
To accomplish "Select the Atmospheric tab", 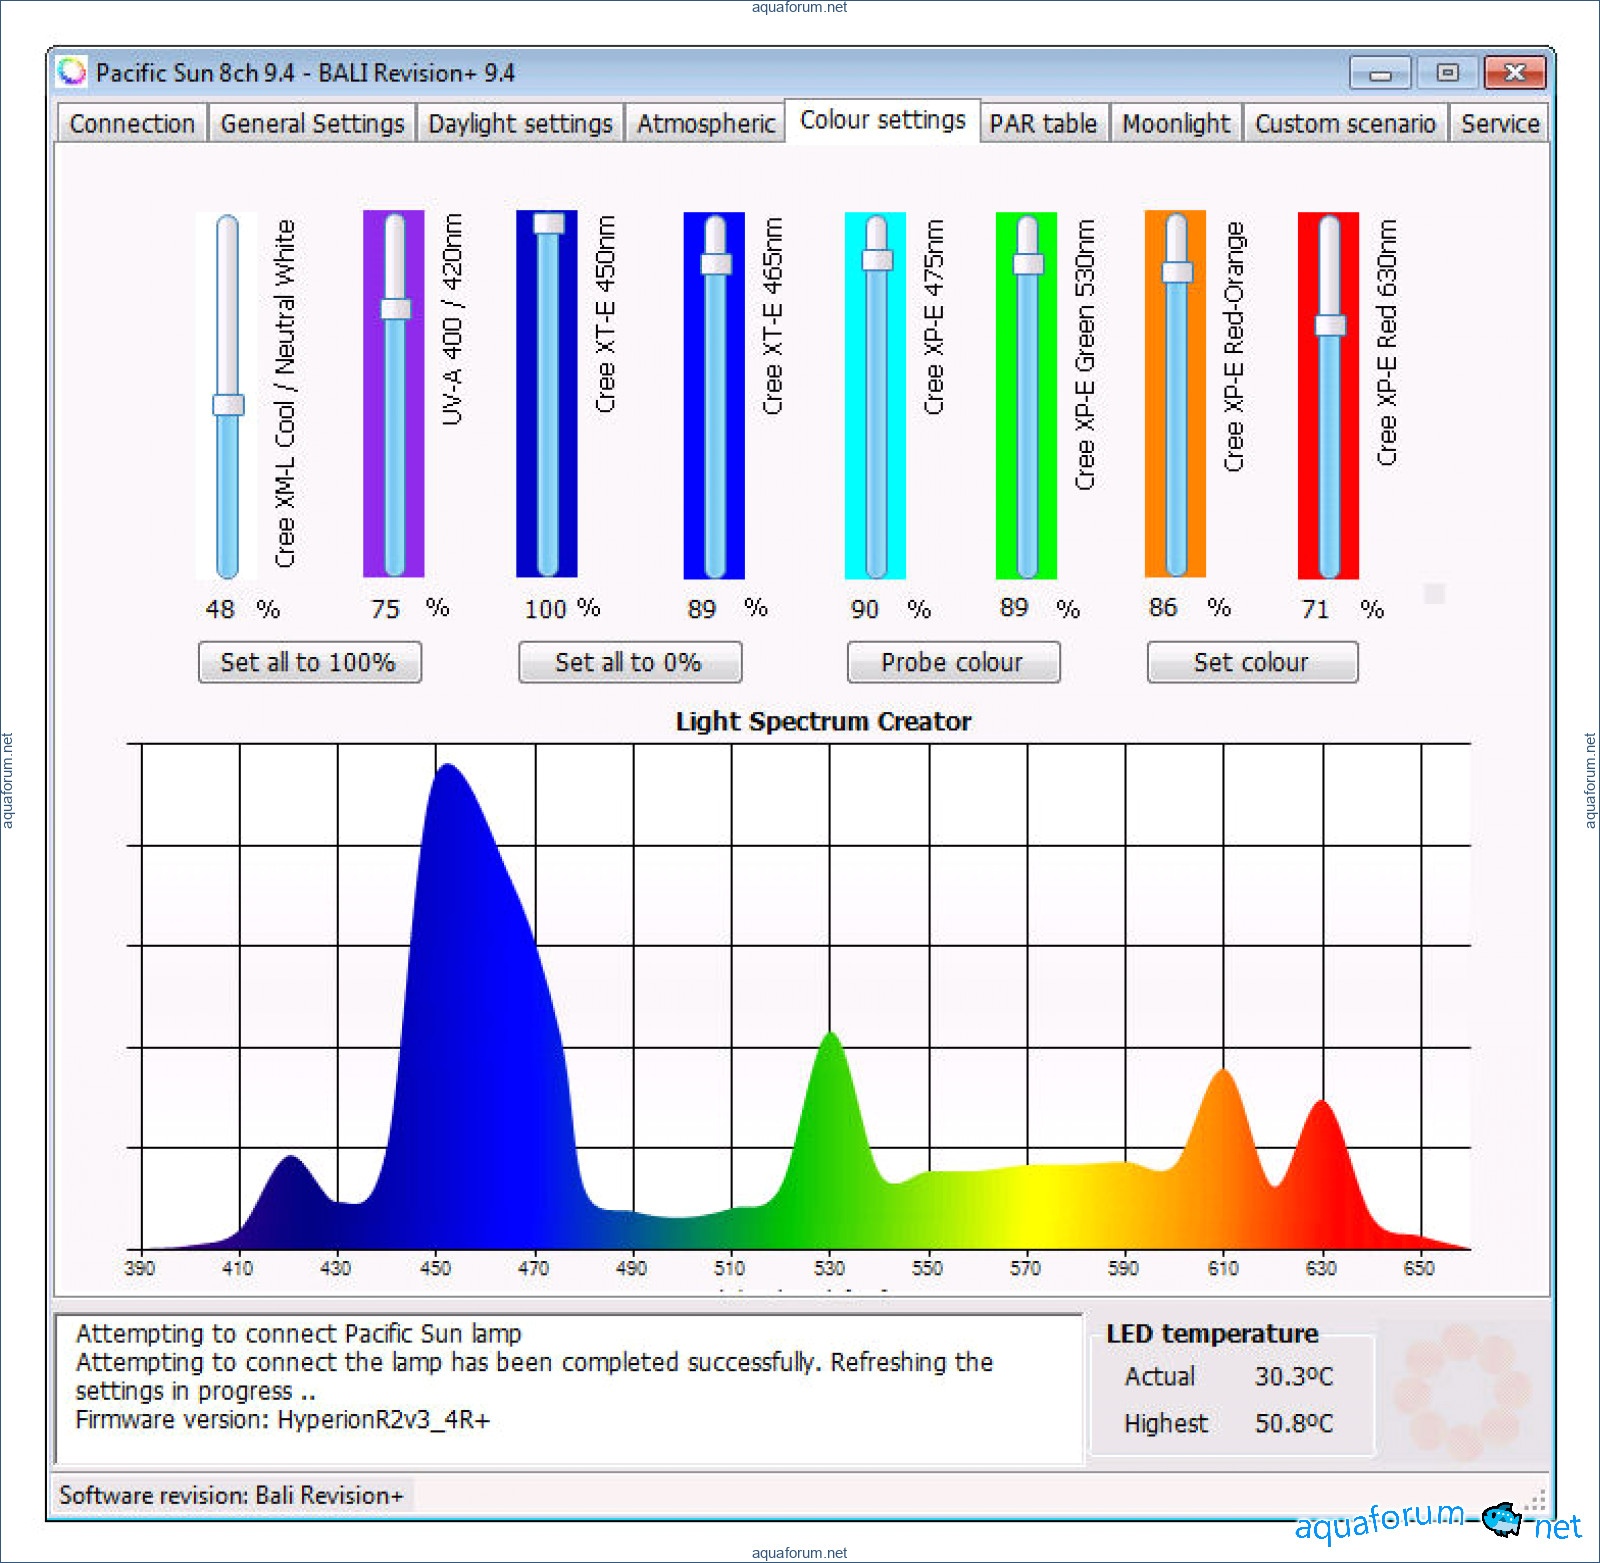I will click(705, 124).
